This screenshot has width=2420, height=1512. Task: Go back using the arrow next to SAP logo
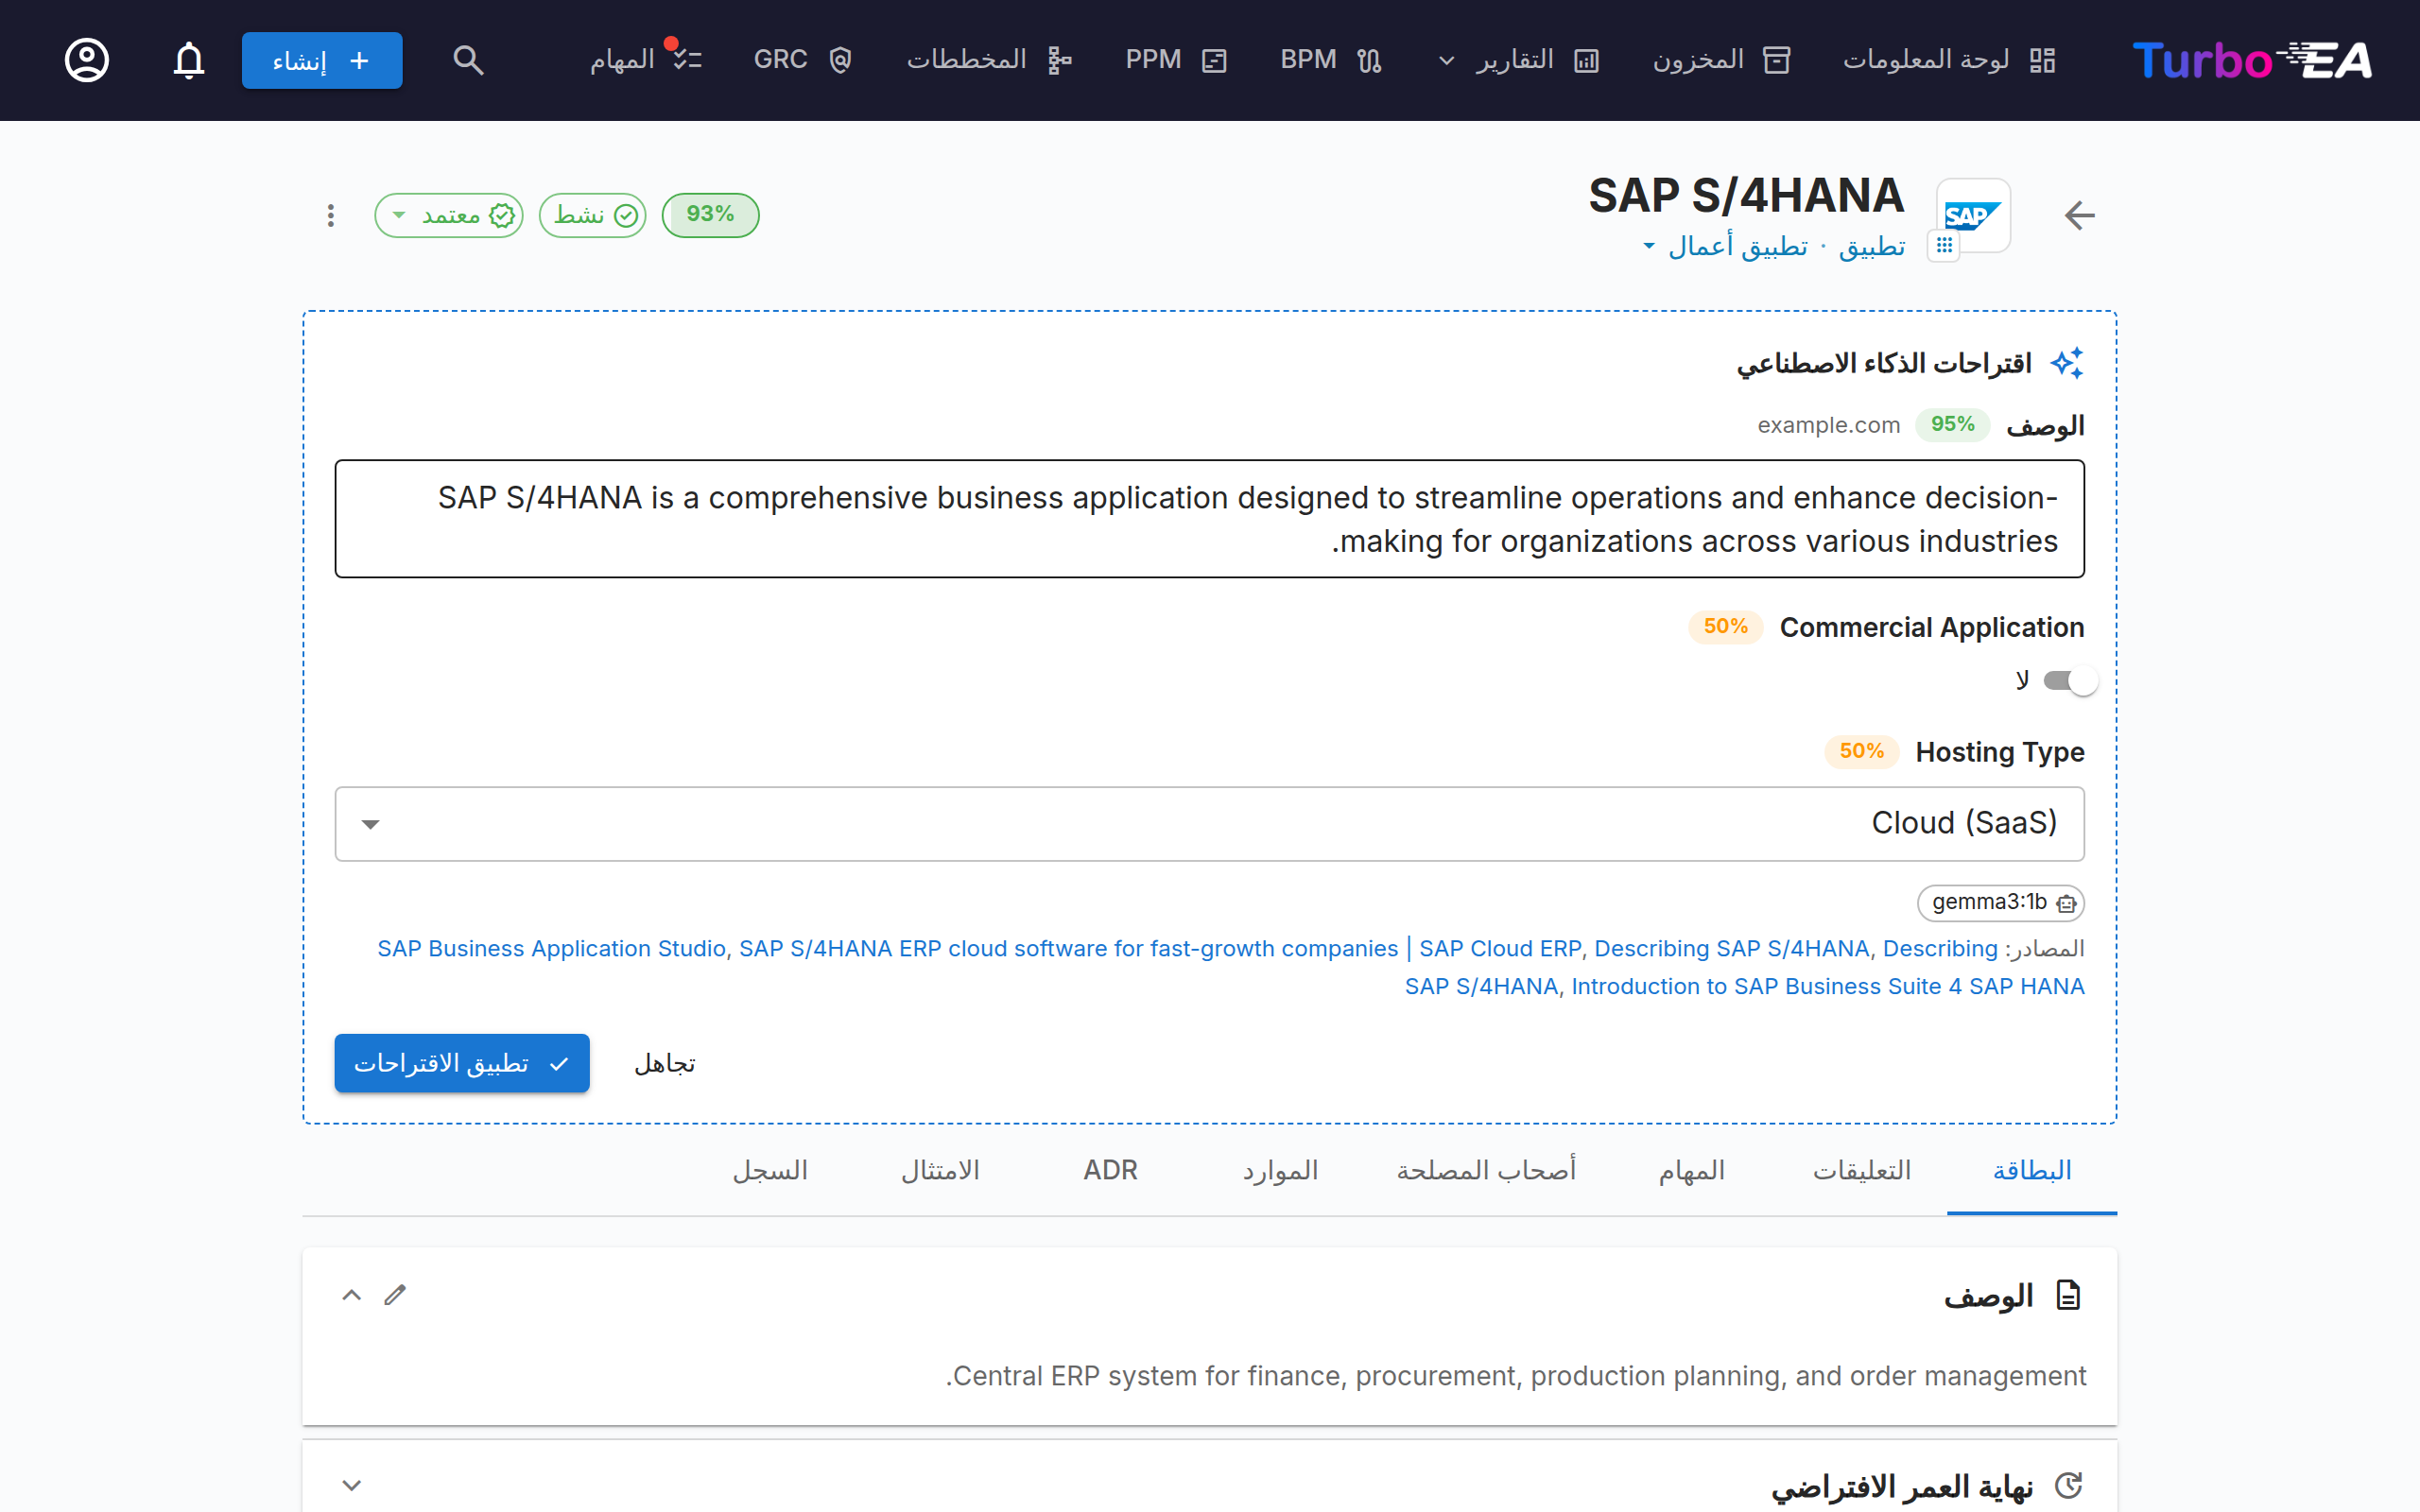(x=2079, y=215)
